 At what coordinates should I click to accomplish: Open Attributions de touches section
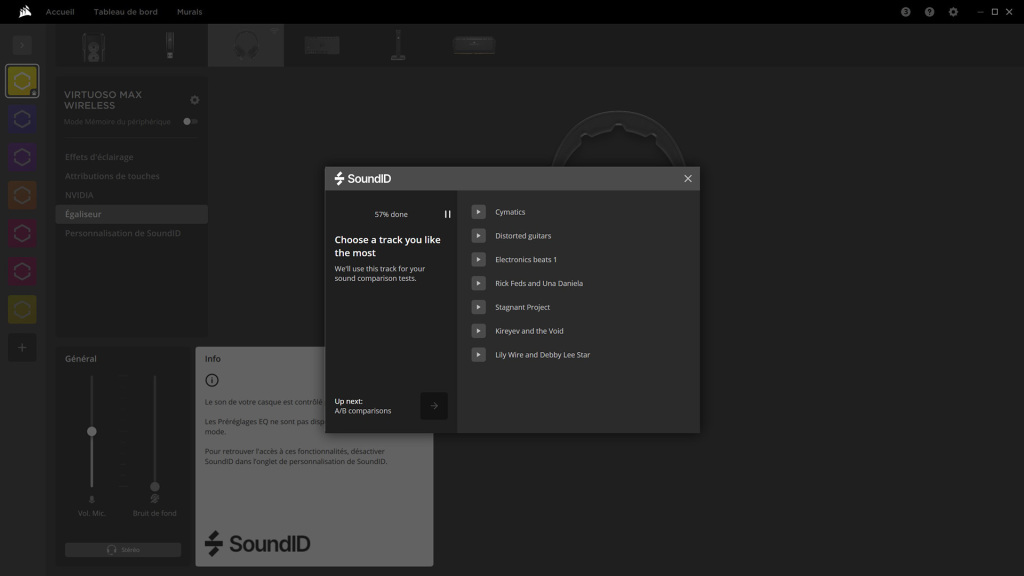[112, 176]
